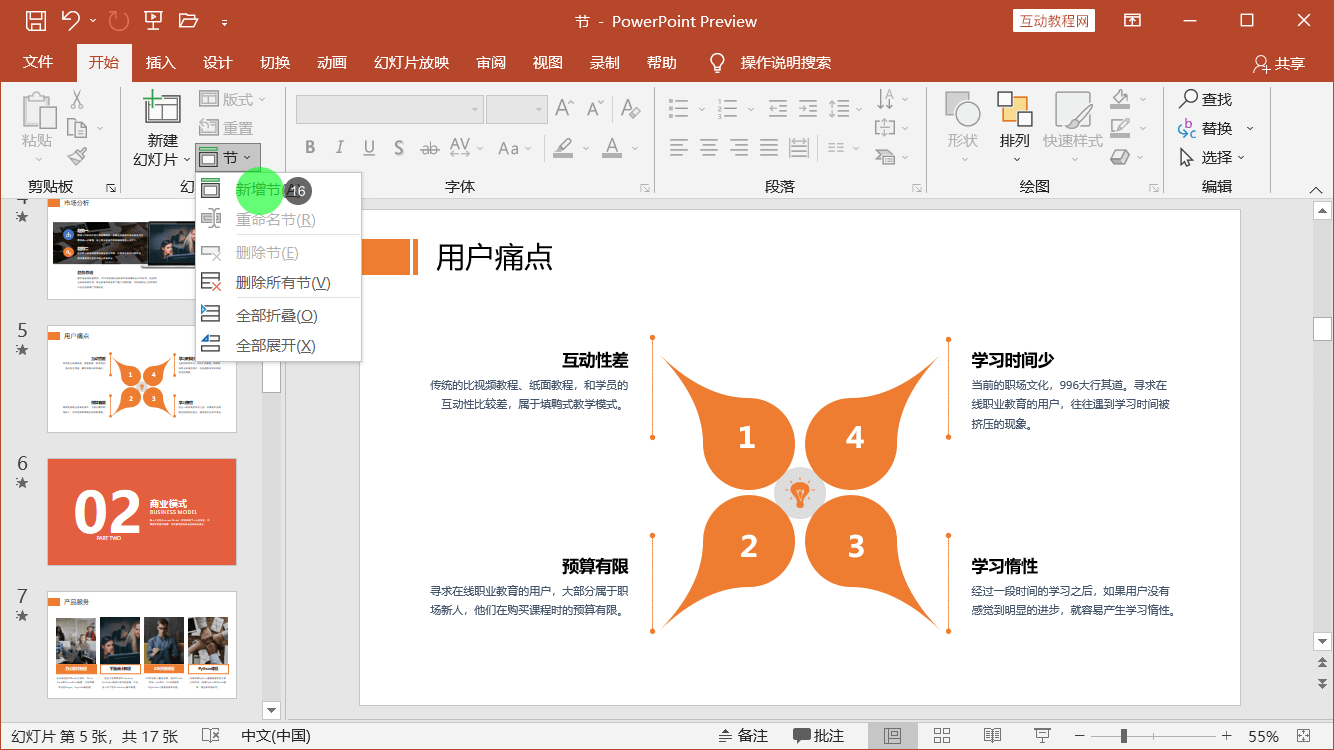1334x750 pixels.
Task: Choose Collapse All (全部折叠) menu item
Action: pos(278,315)
